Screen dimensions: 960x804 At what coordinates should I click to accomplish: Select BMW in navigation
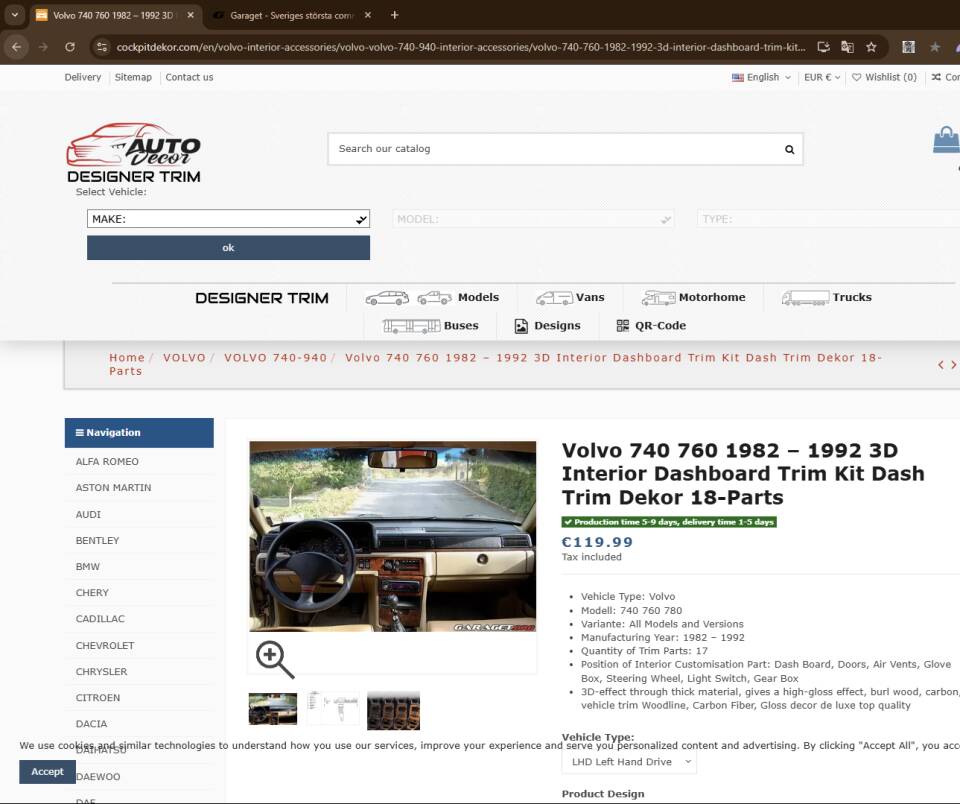click(88, 567)
